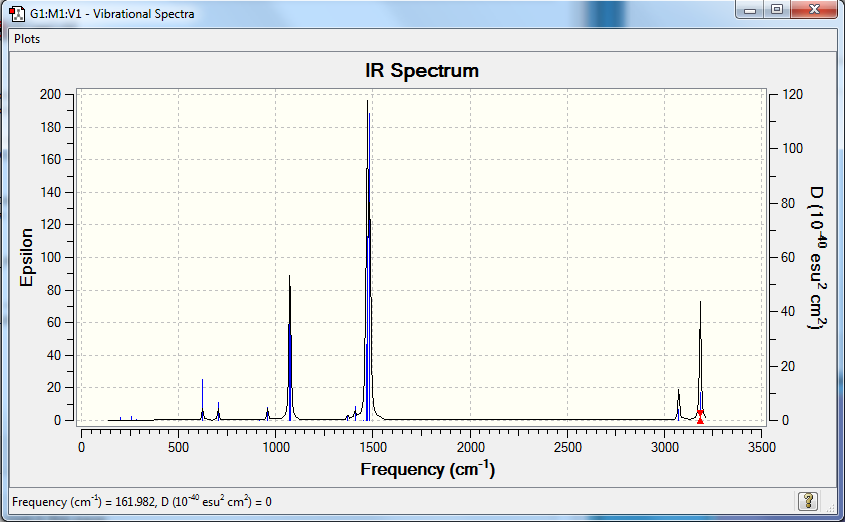Click the Epsilon axis label
The height and width of the screenshot is (522, 845).
tap(26, 257)
